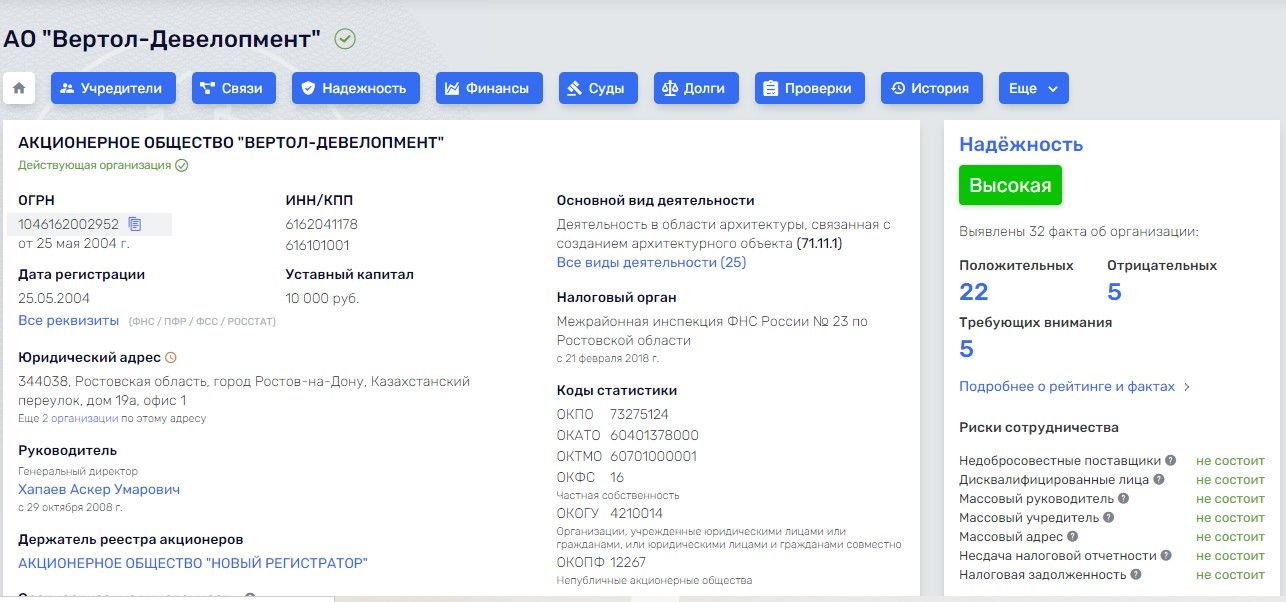Open the Финансы tab
This screenshot has width=1286, height=602.
pos(489,88)
